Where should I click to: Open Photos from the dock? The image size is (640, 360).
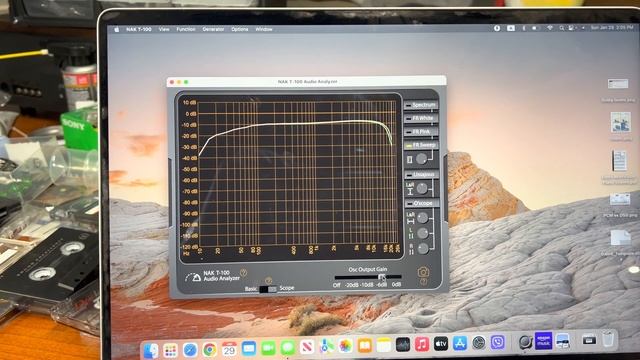click(345, 346)
